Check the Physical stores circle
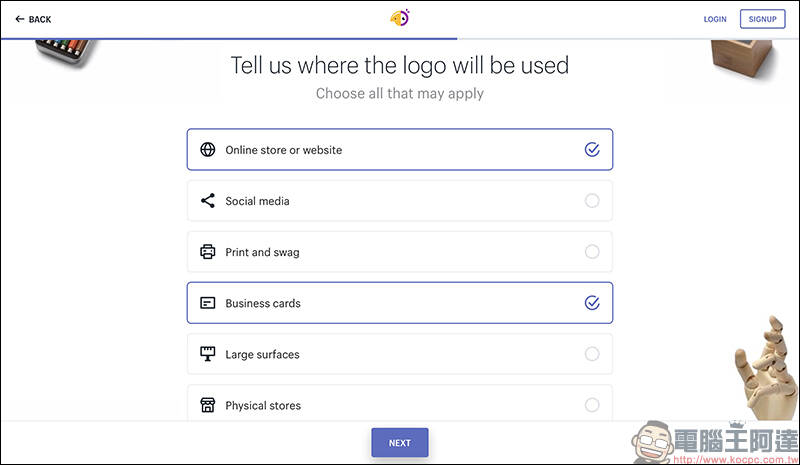800x465 pixels. click(x=592, y=405)
